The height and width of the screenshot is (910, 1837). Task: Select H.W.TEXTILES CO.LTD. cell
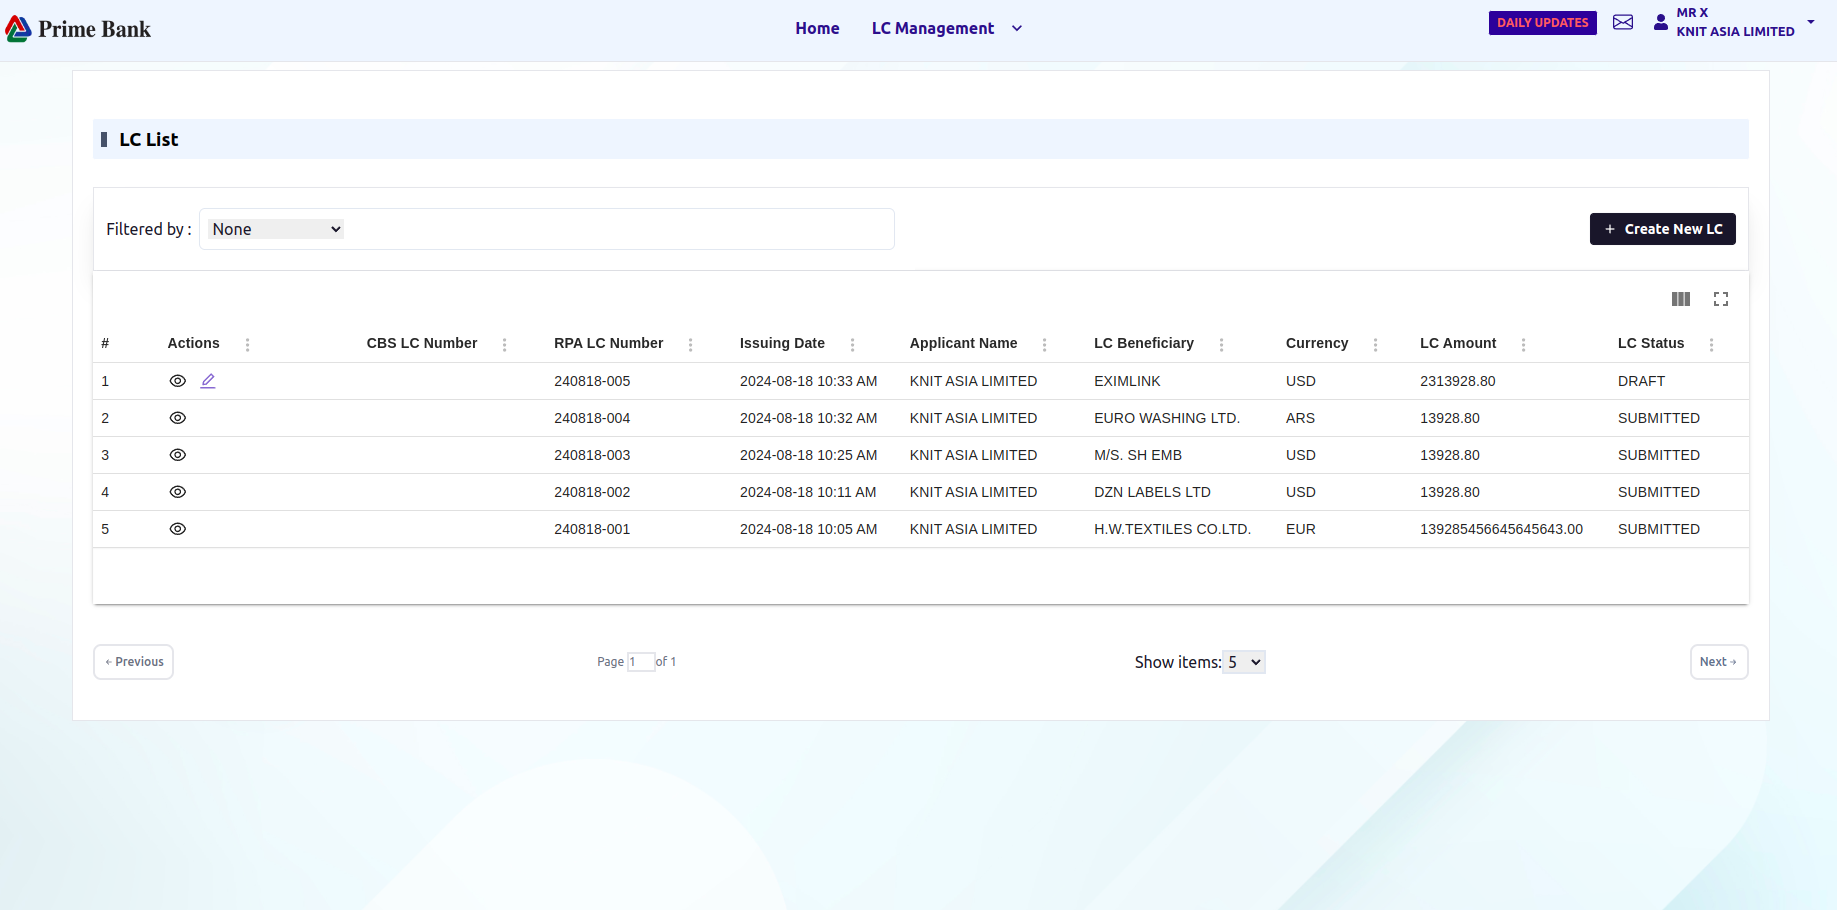(1172, 529)
